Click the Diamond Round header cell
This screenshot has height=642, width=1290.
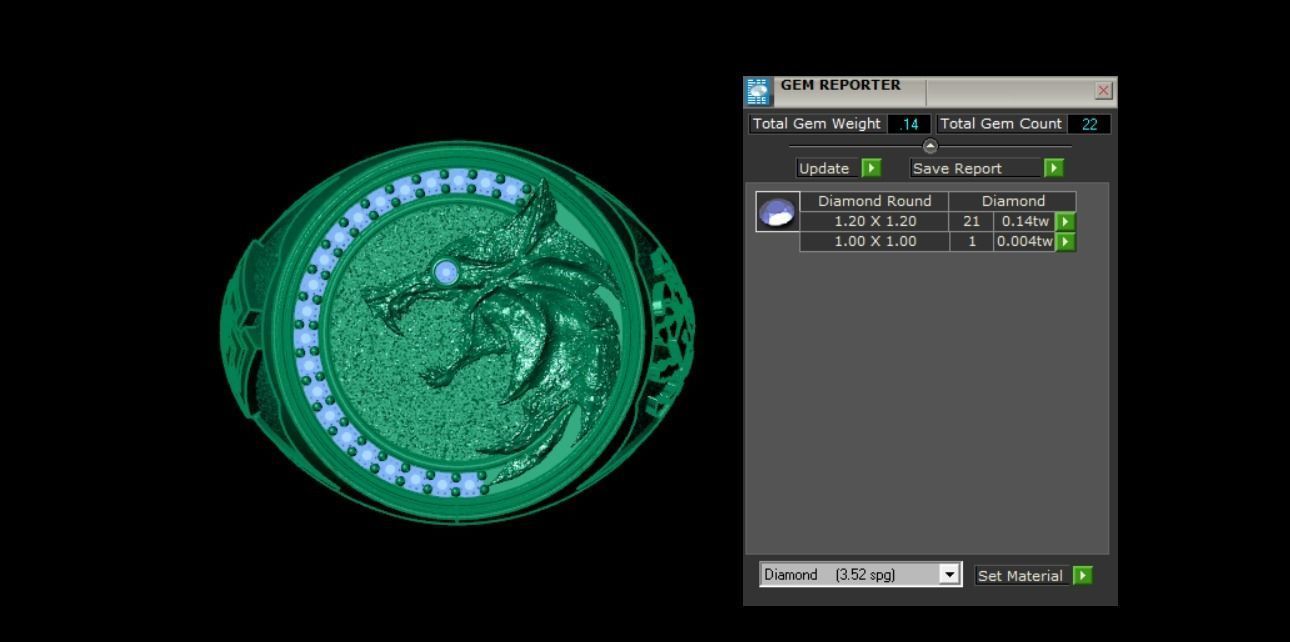point(874,201)
